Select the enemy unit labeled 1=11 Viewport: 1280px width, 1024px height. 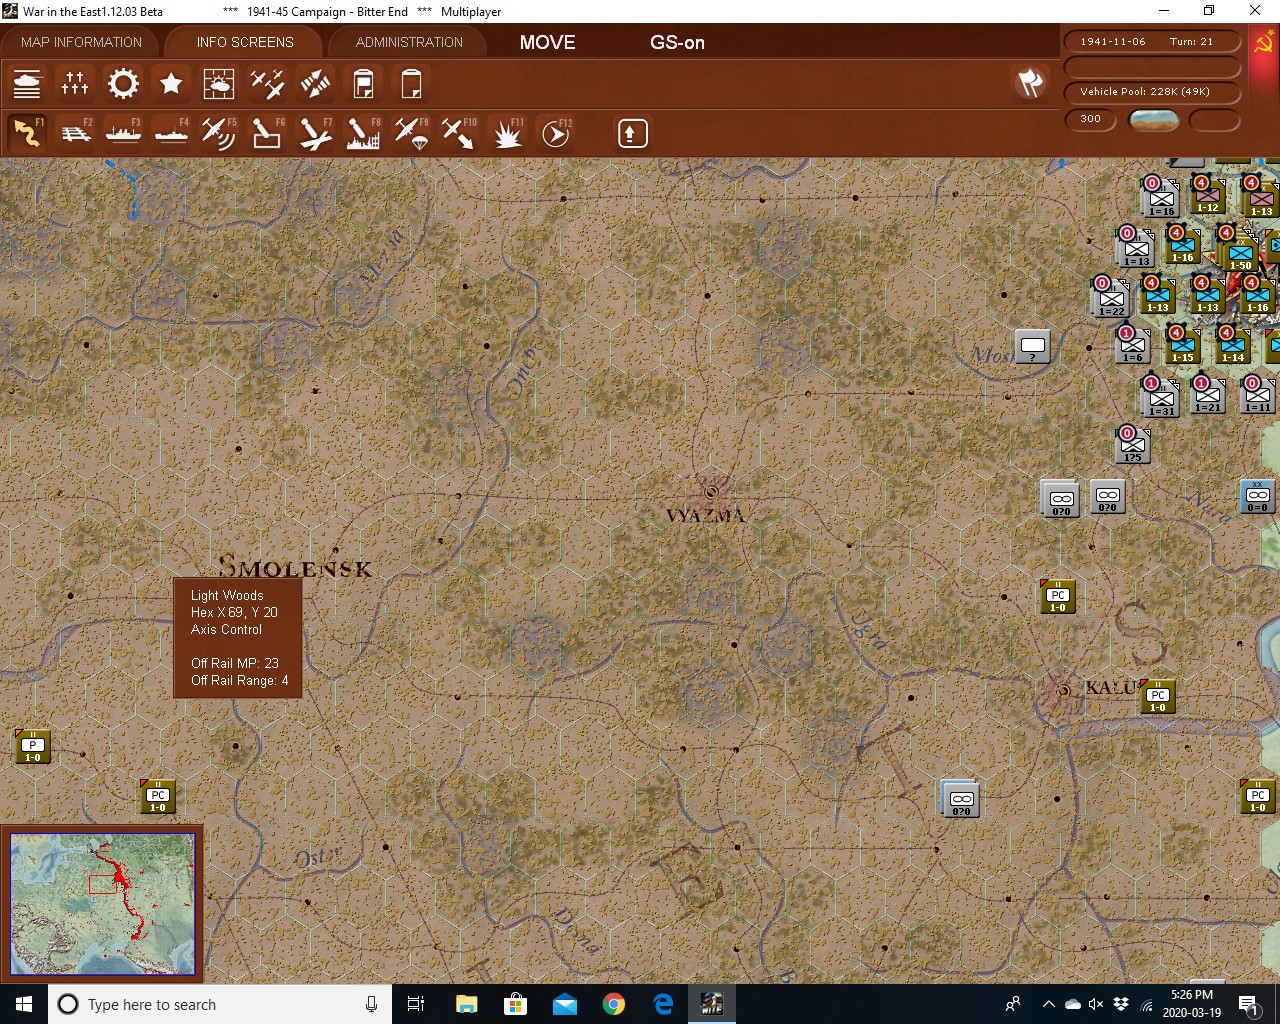pyautogui.click(x=1257, y=396)
